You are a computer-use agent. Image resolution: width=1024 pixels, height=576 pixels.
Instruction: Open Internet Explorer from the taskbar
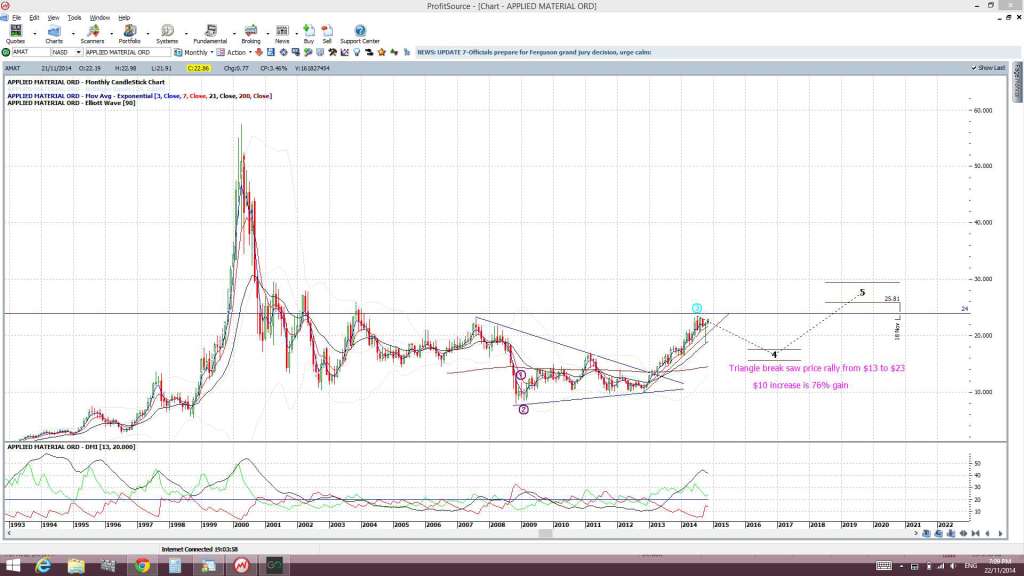pos(43,566)
